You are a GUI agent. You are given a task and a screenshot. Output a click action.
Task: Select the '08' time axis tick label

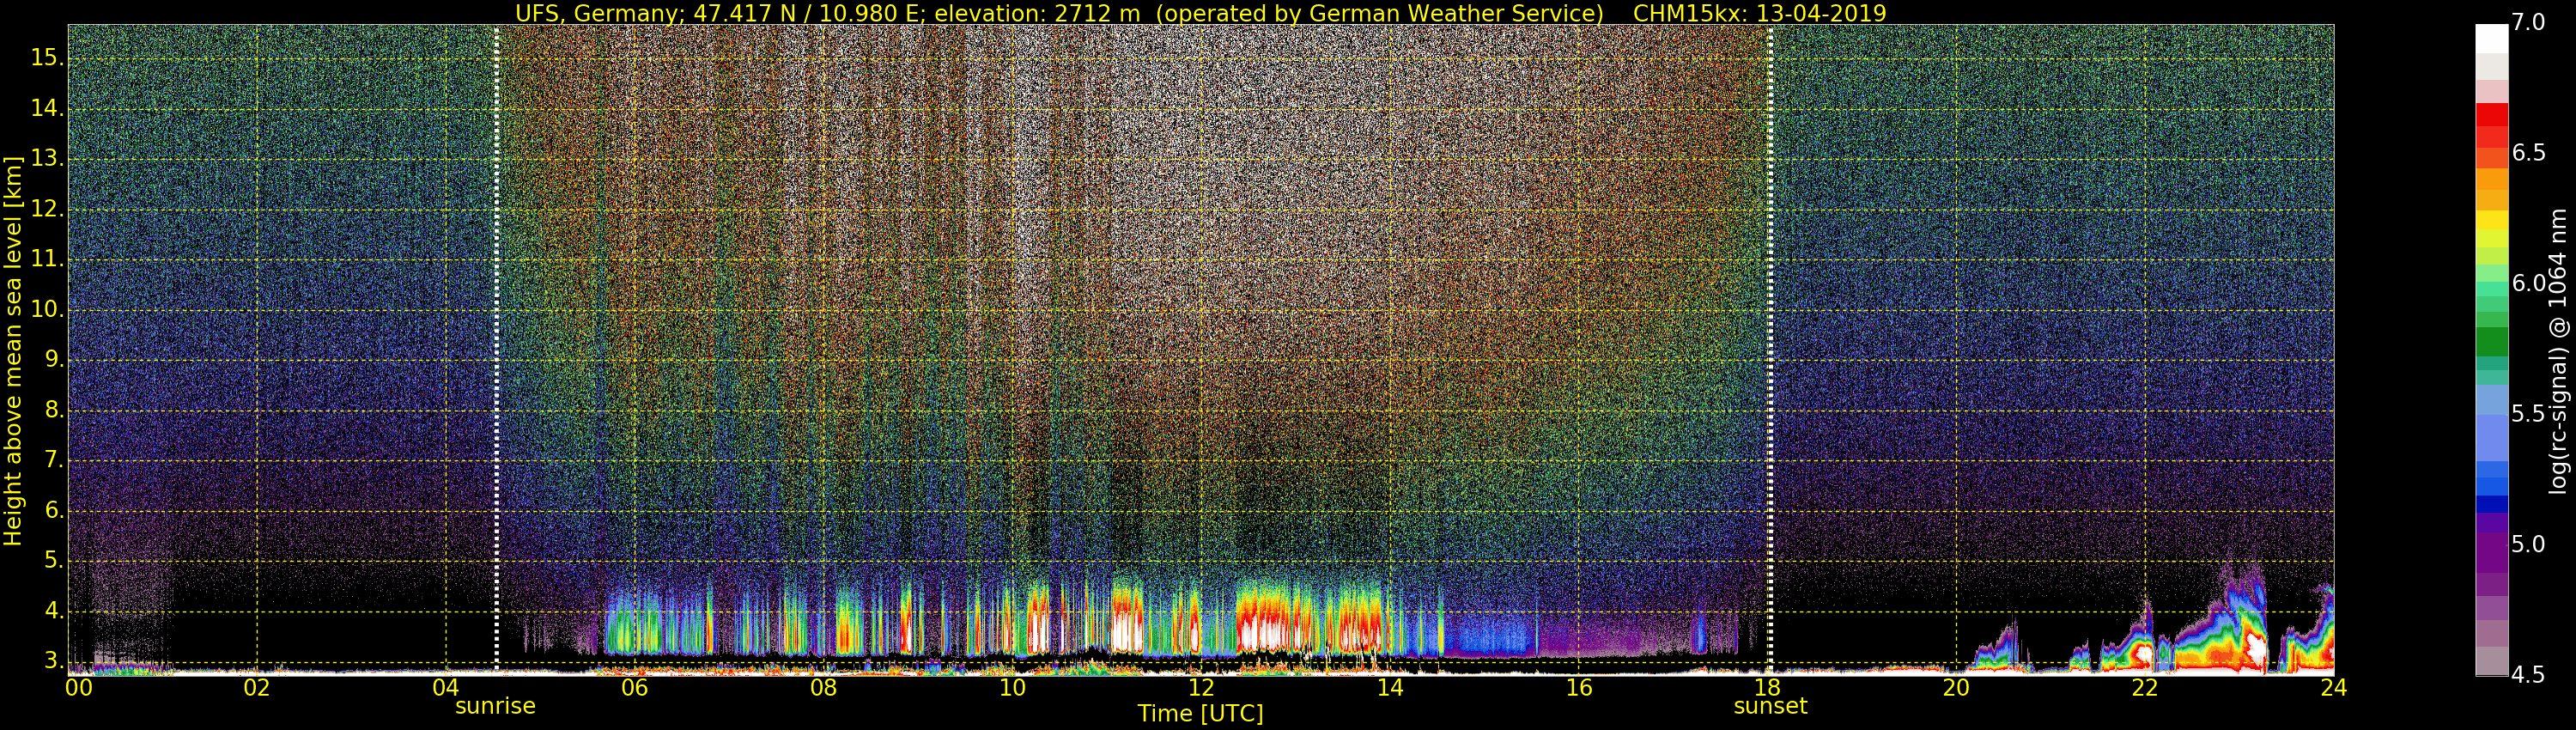click(x=823, y=687)
